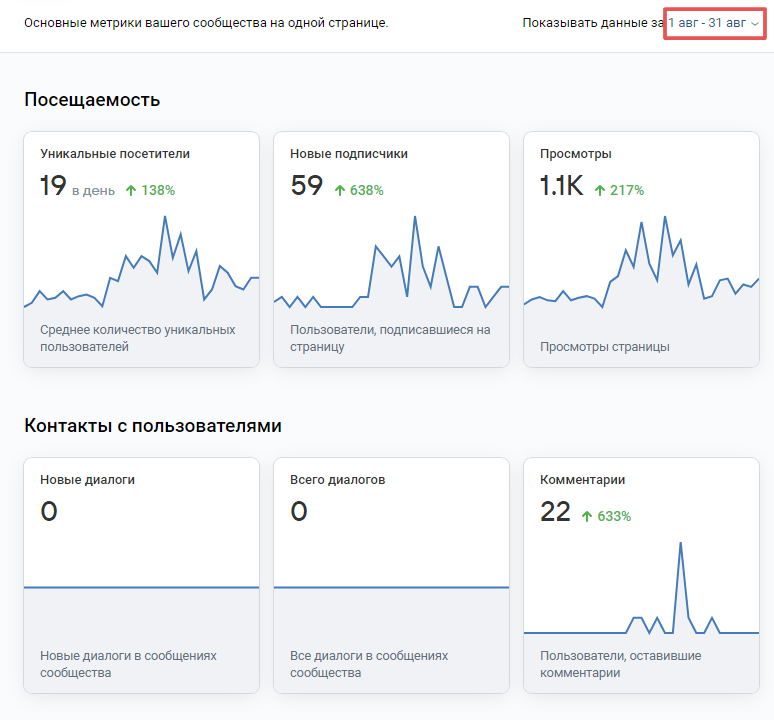Open the Новые диалоги card
Image resolution: width=774 pixels, height=720 pixels.
pyautogui.click(x=142, y=575)
